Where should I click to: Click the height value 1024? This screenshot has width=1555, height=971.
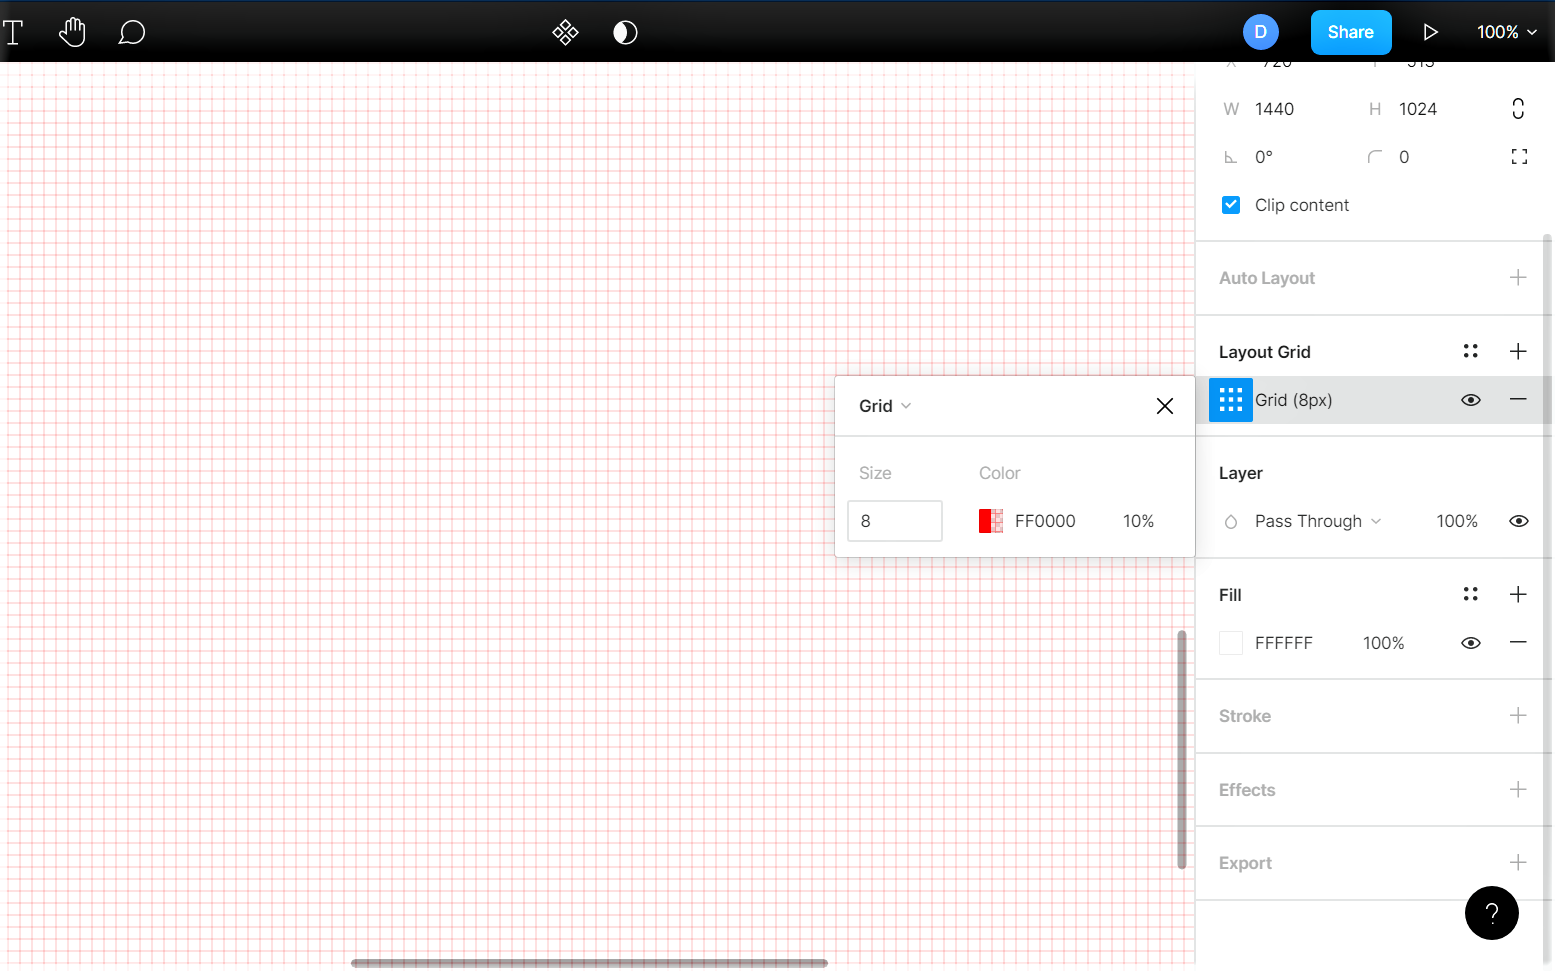(1418, 109)
